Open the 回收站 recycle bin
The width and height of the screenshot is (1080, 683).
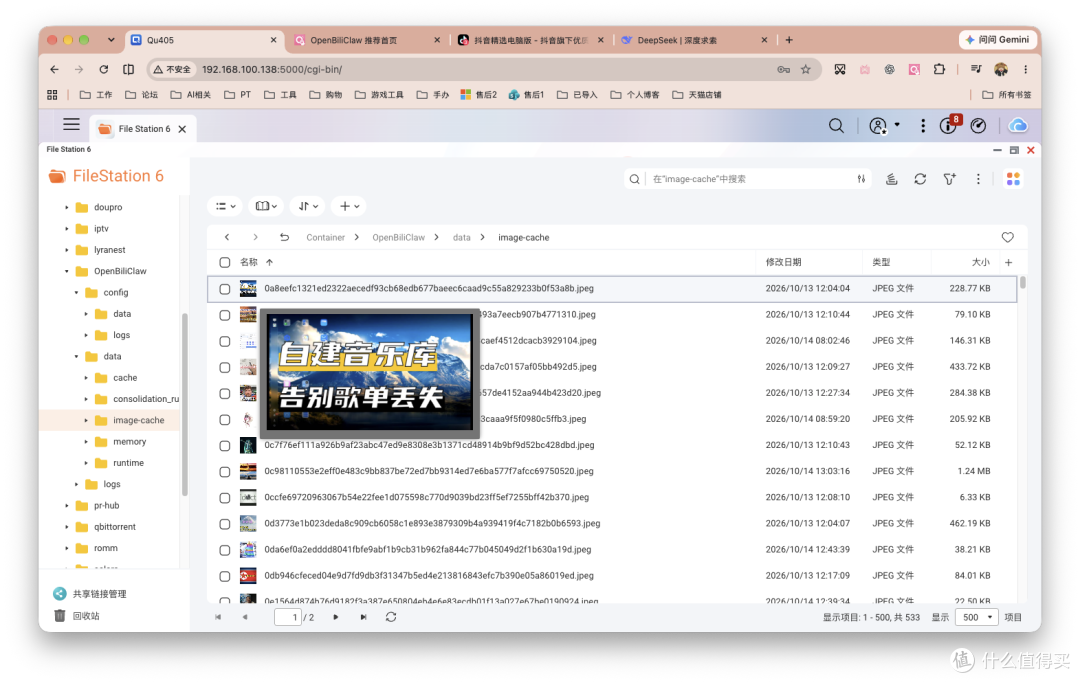(77, 616)
